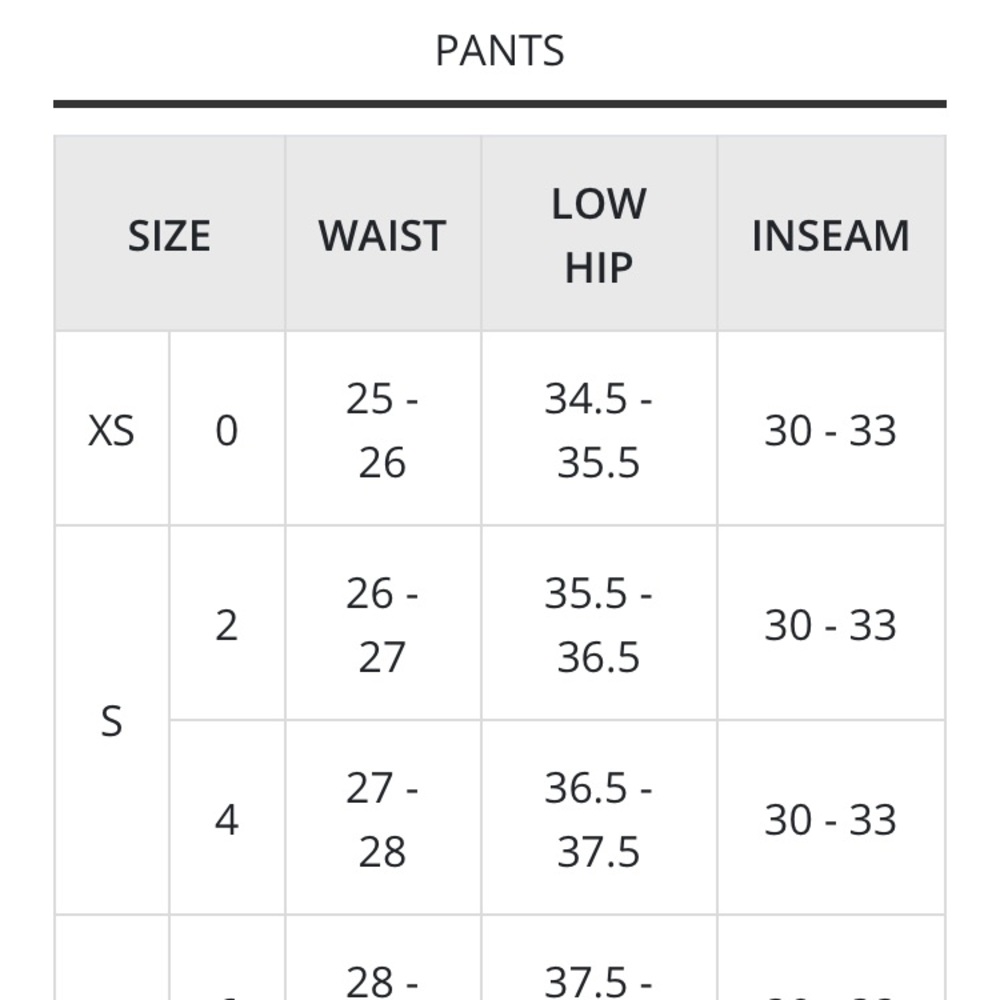This screenshot has height=1000, width=1000.
Task: Click the size 2 cell
Action: coord(227,623)
